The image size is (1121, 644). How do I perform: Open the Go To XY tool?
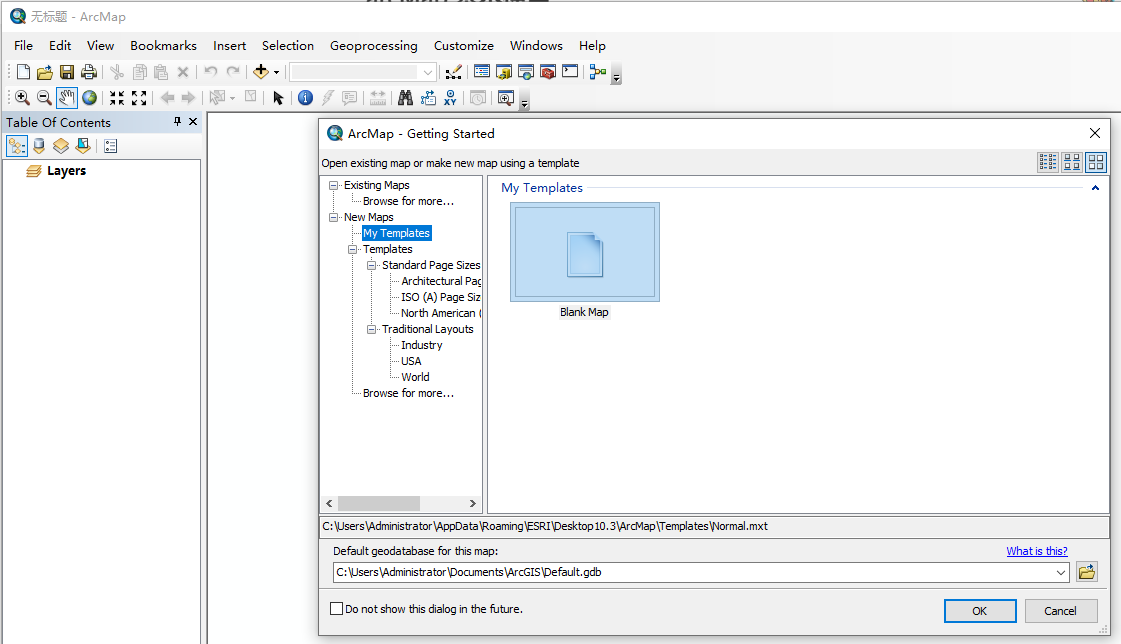(x=450, y=97)
